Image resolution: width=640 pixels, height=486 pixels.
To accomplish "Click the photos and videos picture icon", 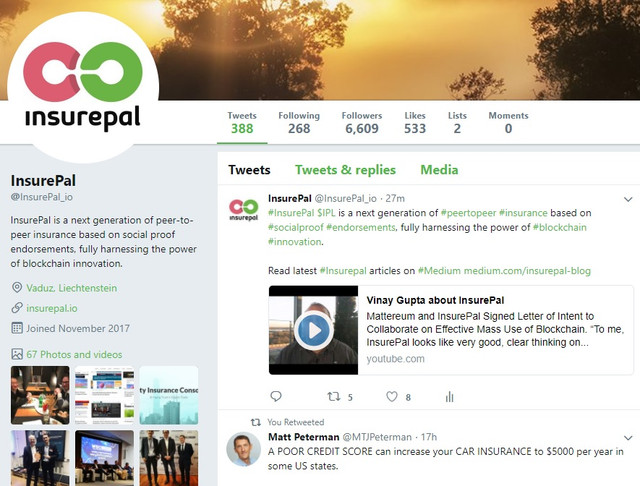I will [17, 354].
